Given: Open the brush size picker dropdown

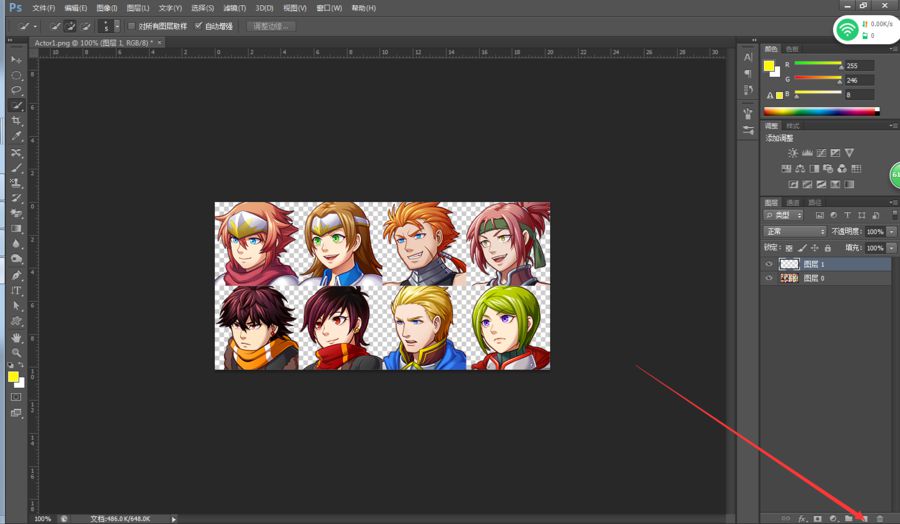Looking at the screenshot, I should [x=117, y=26].
